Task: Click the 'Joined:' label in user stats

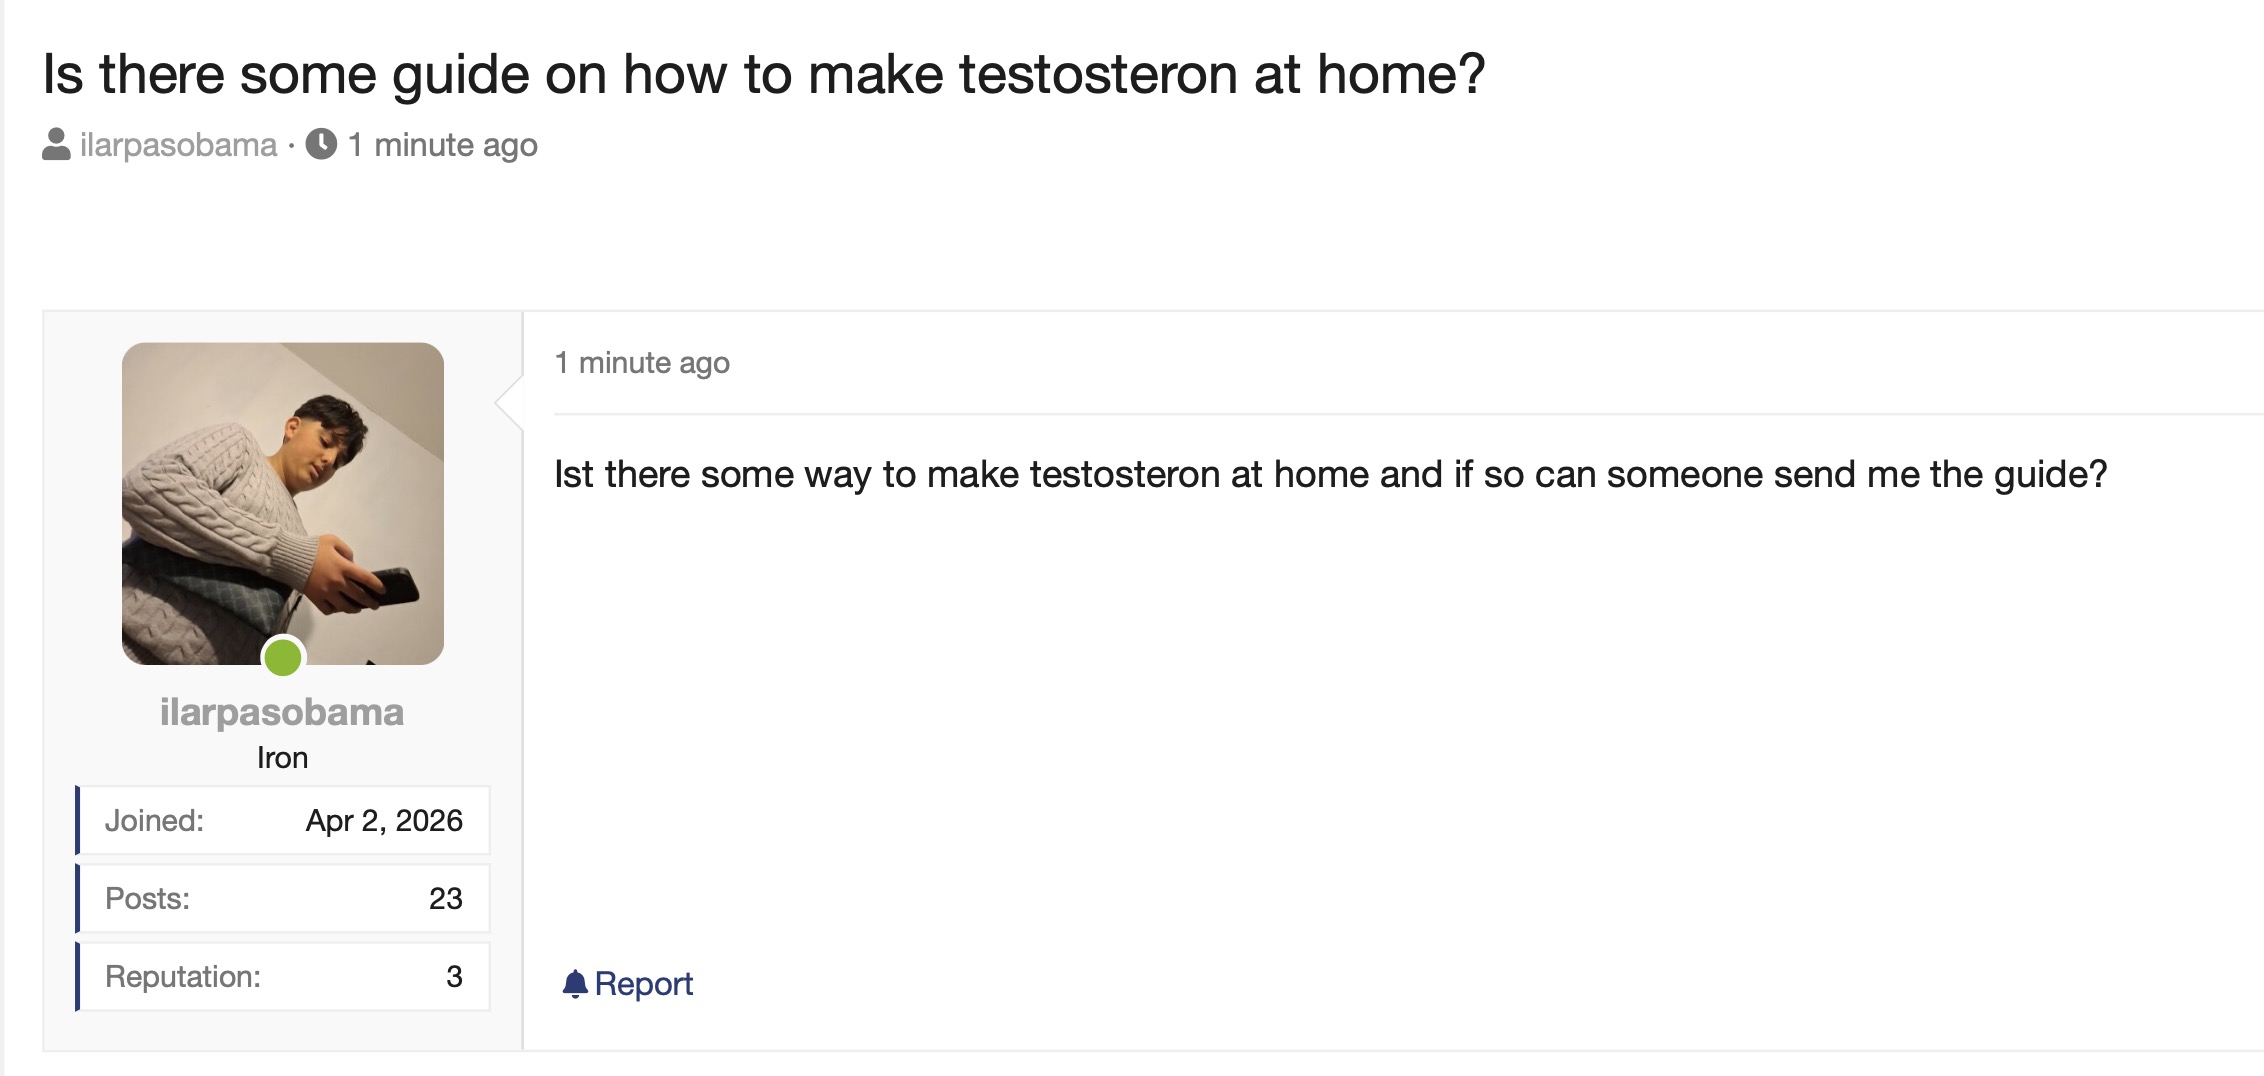Action: click(154, 821)
